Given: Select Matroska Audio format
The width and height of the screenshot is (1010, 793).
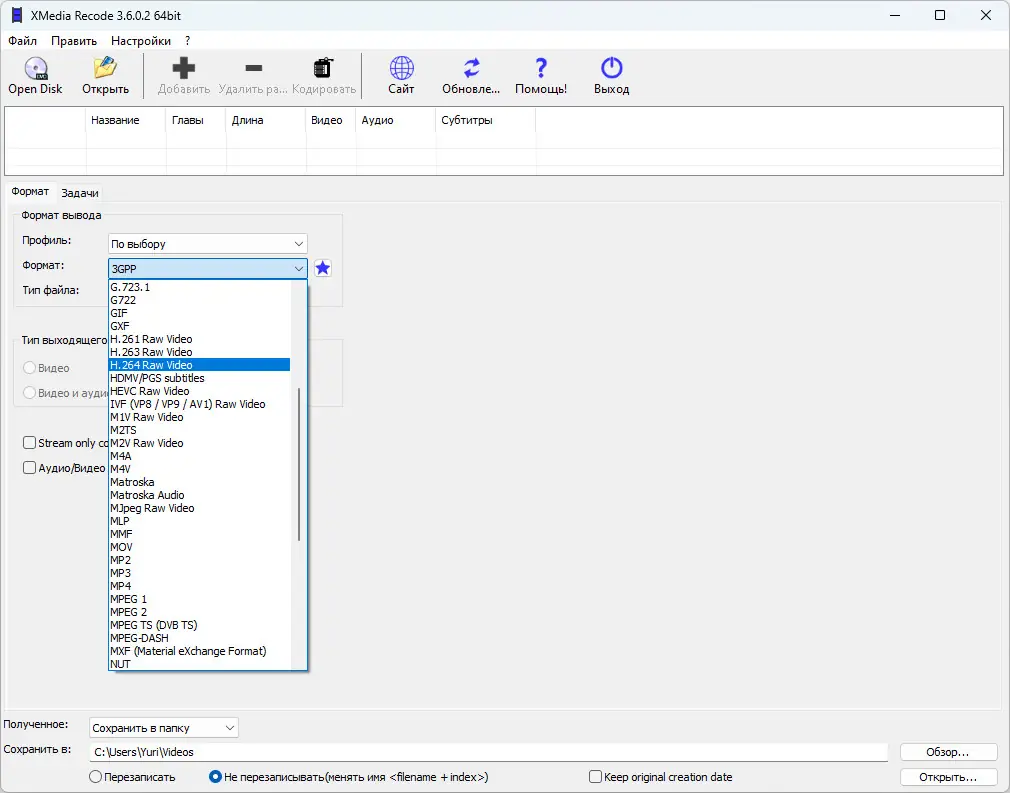Looking at the screenshot, I should [200, 495].
